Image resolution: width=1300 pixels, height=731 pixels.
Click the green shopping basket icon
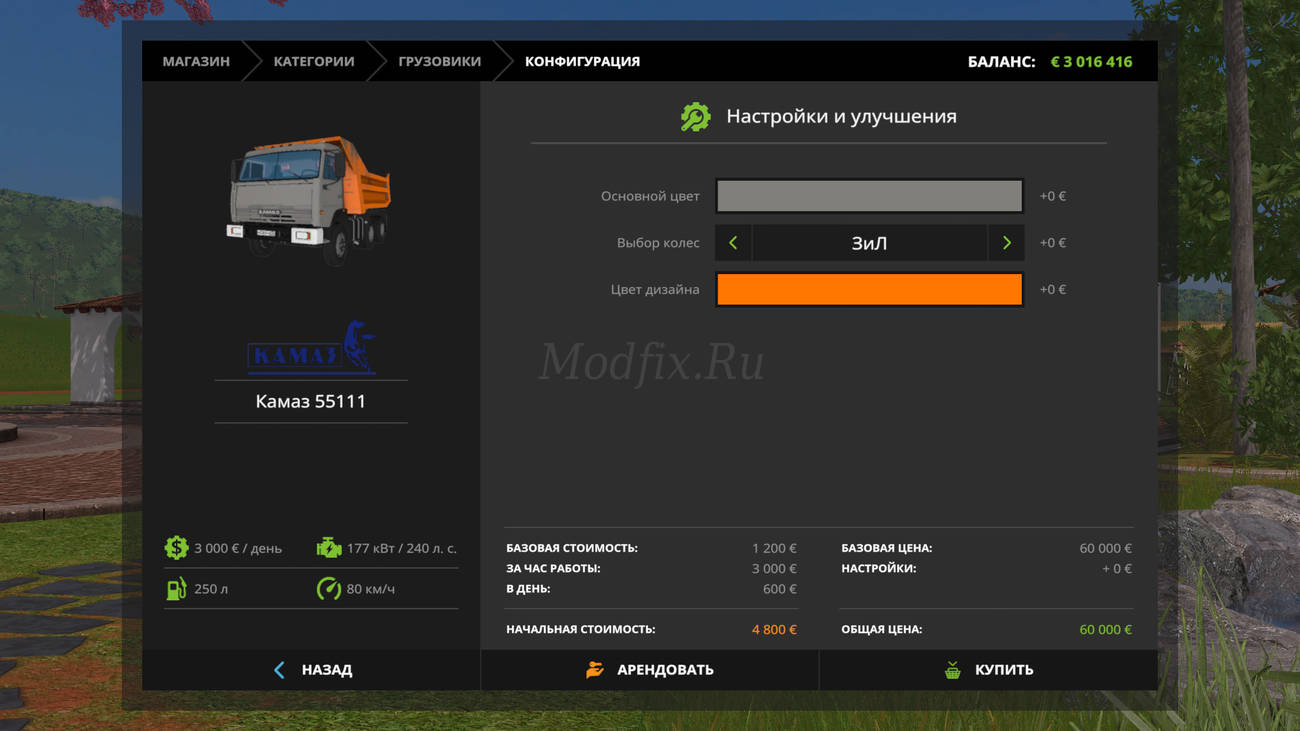[952, 670]
